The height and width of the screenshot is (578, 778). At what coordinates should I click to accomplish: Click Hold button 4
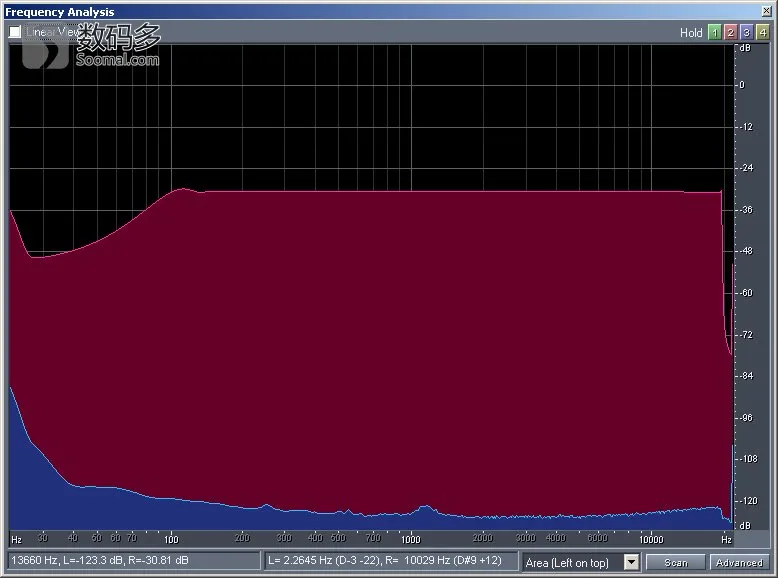tap(763, 33)
